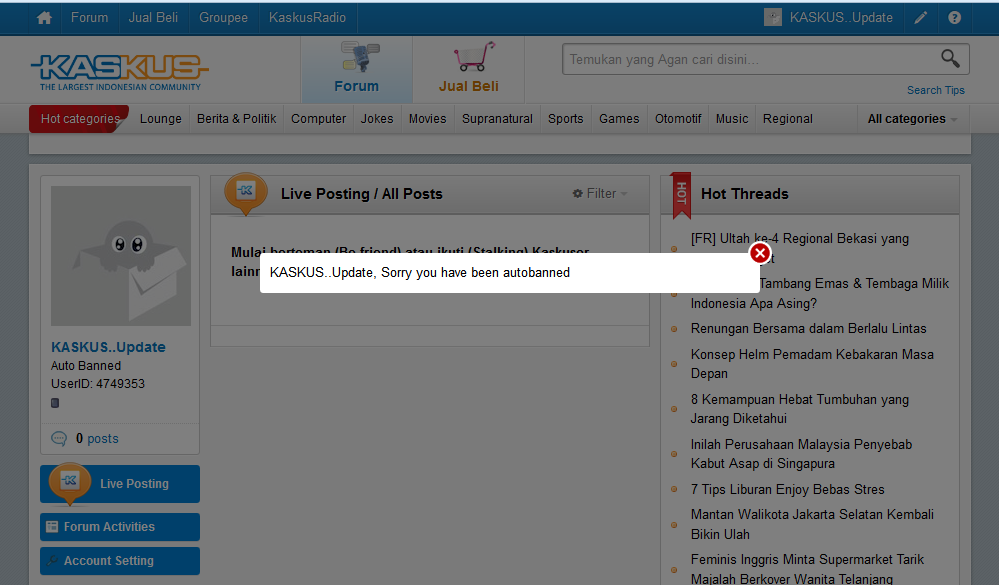Click the Live Posting / All Posts heading
The width and height of the screenshot is (999, 585).
(x=361, y=194)
